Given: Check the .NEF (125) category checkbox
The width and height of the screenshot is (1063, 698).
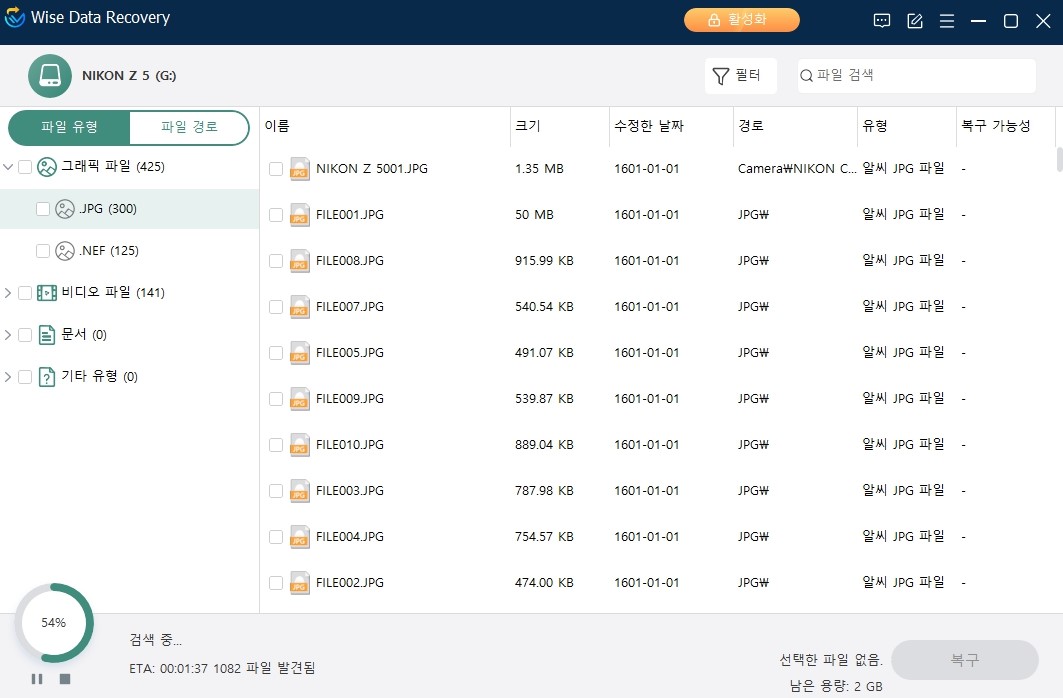Looking at the screenshot, I should pyautogui.click(x=43, y=251).
